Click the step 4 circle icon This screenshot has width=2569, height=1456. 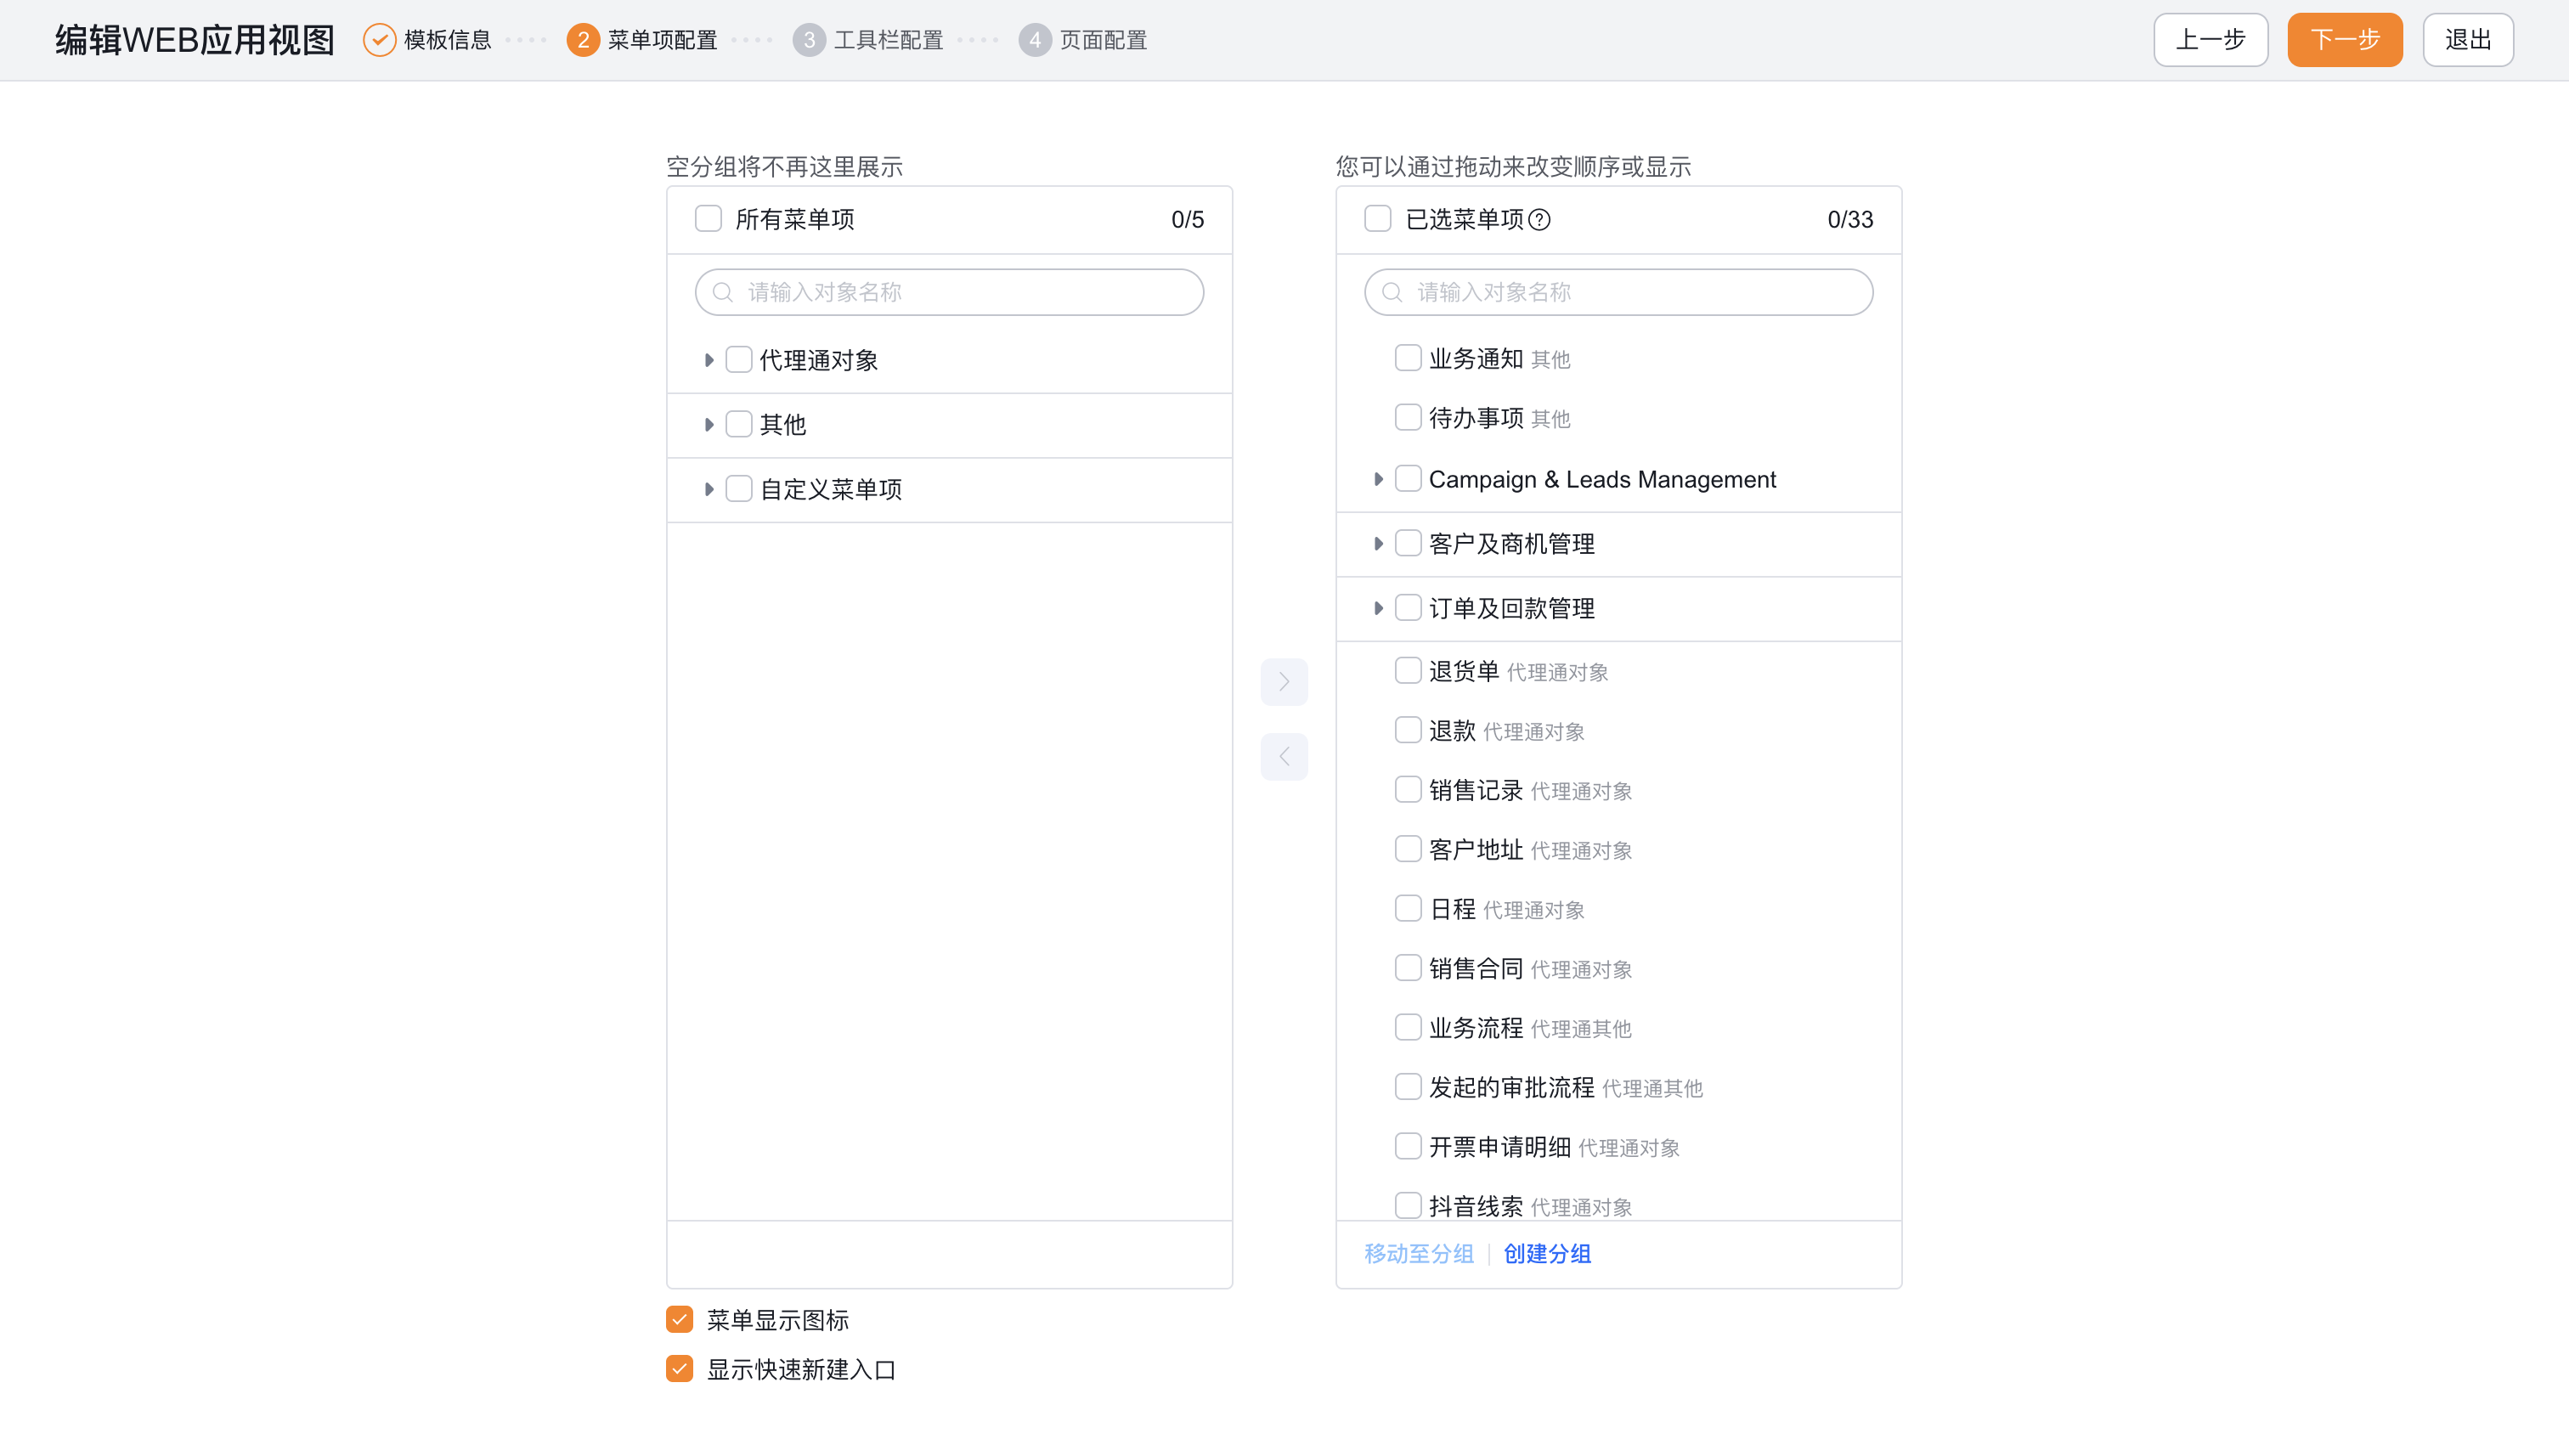1035,40
